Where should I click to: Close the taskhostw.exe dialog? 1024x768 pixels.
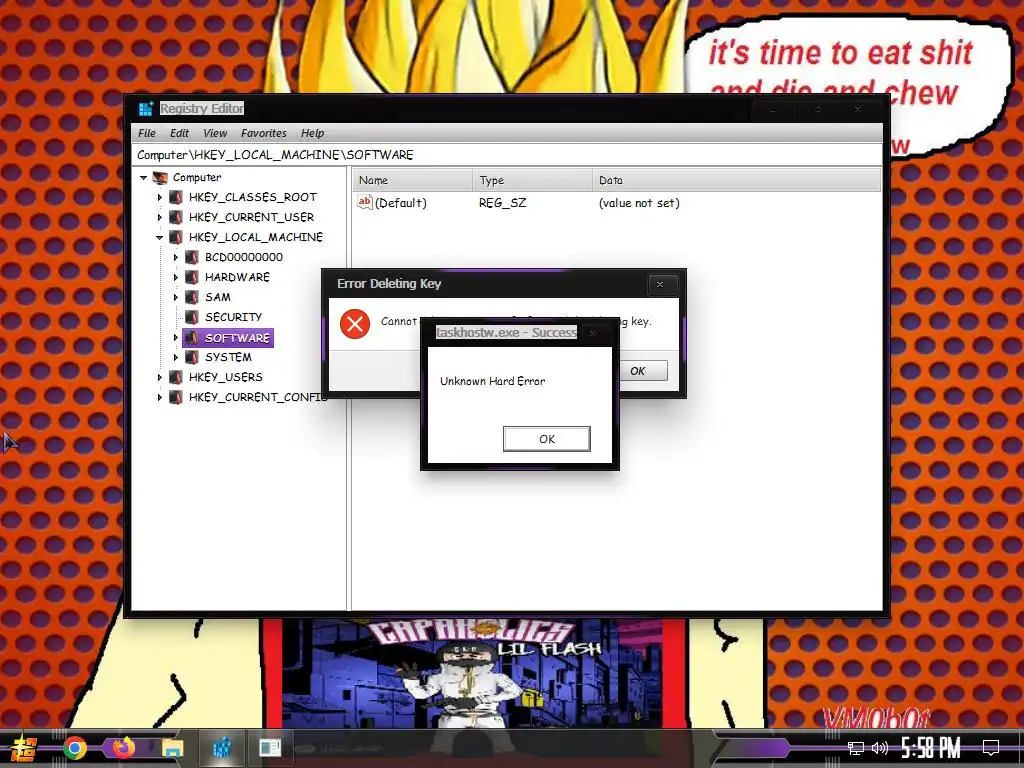593,333
